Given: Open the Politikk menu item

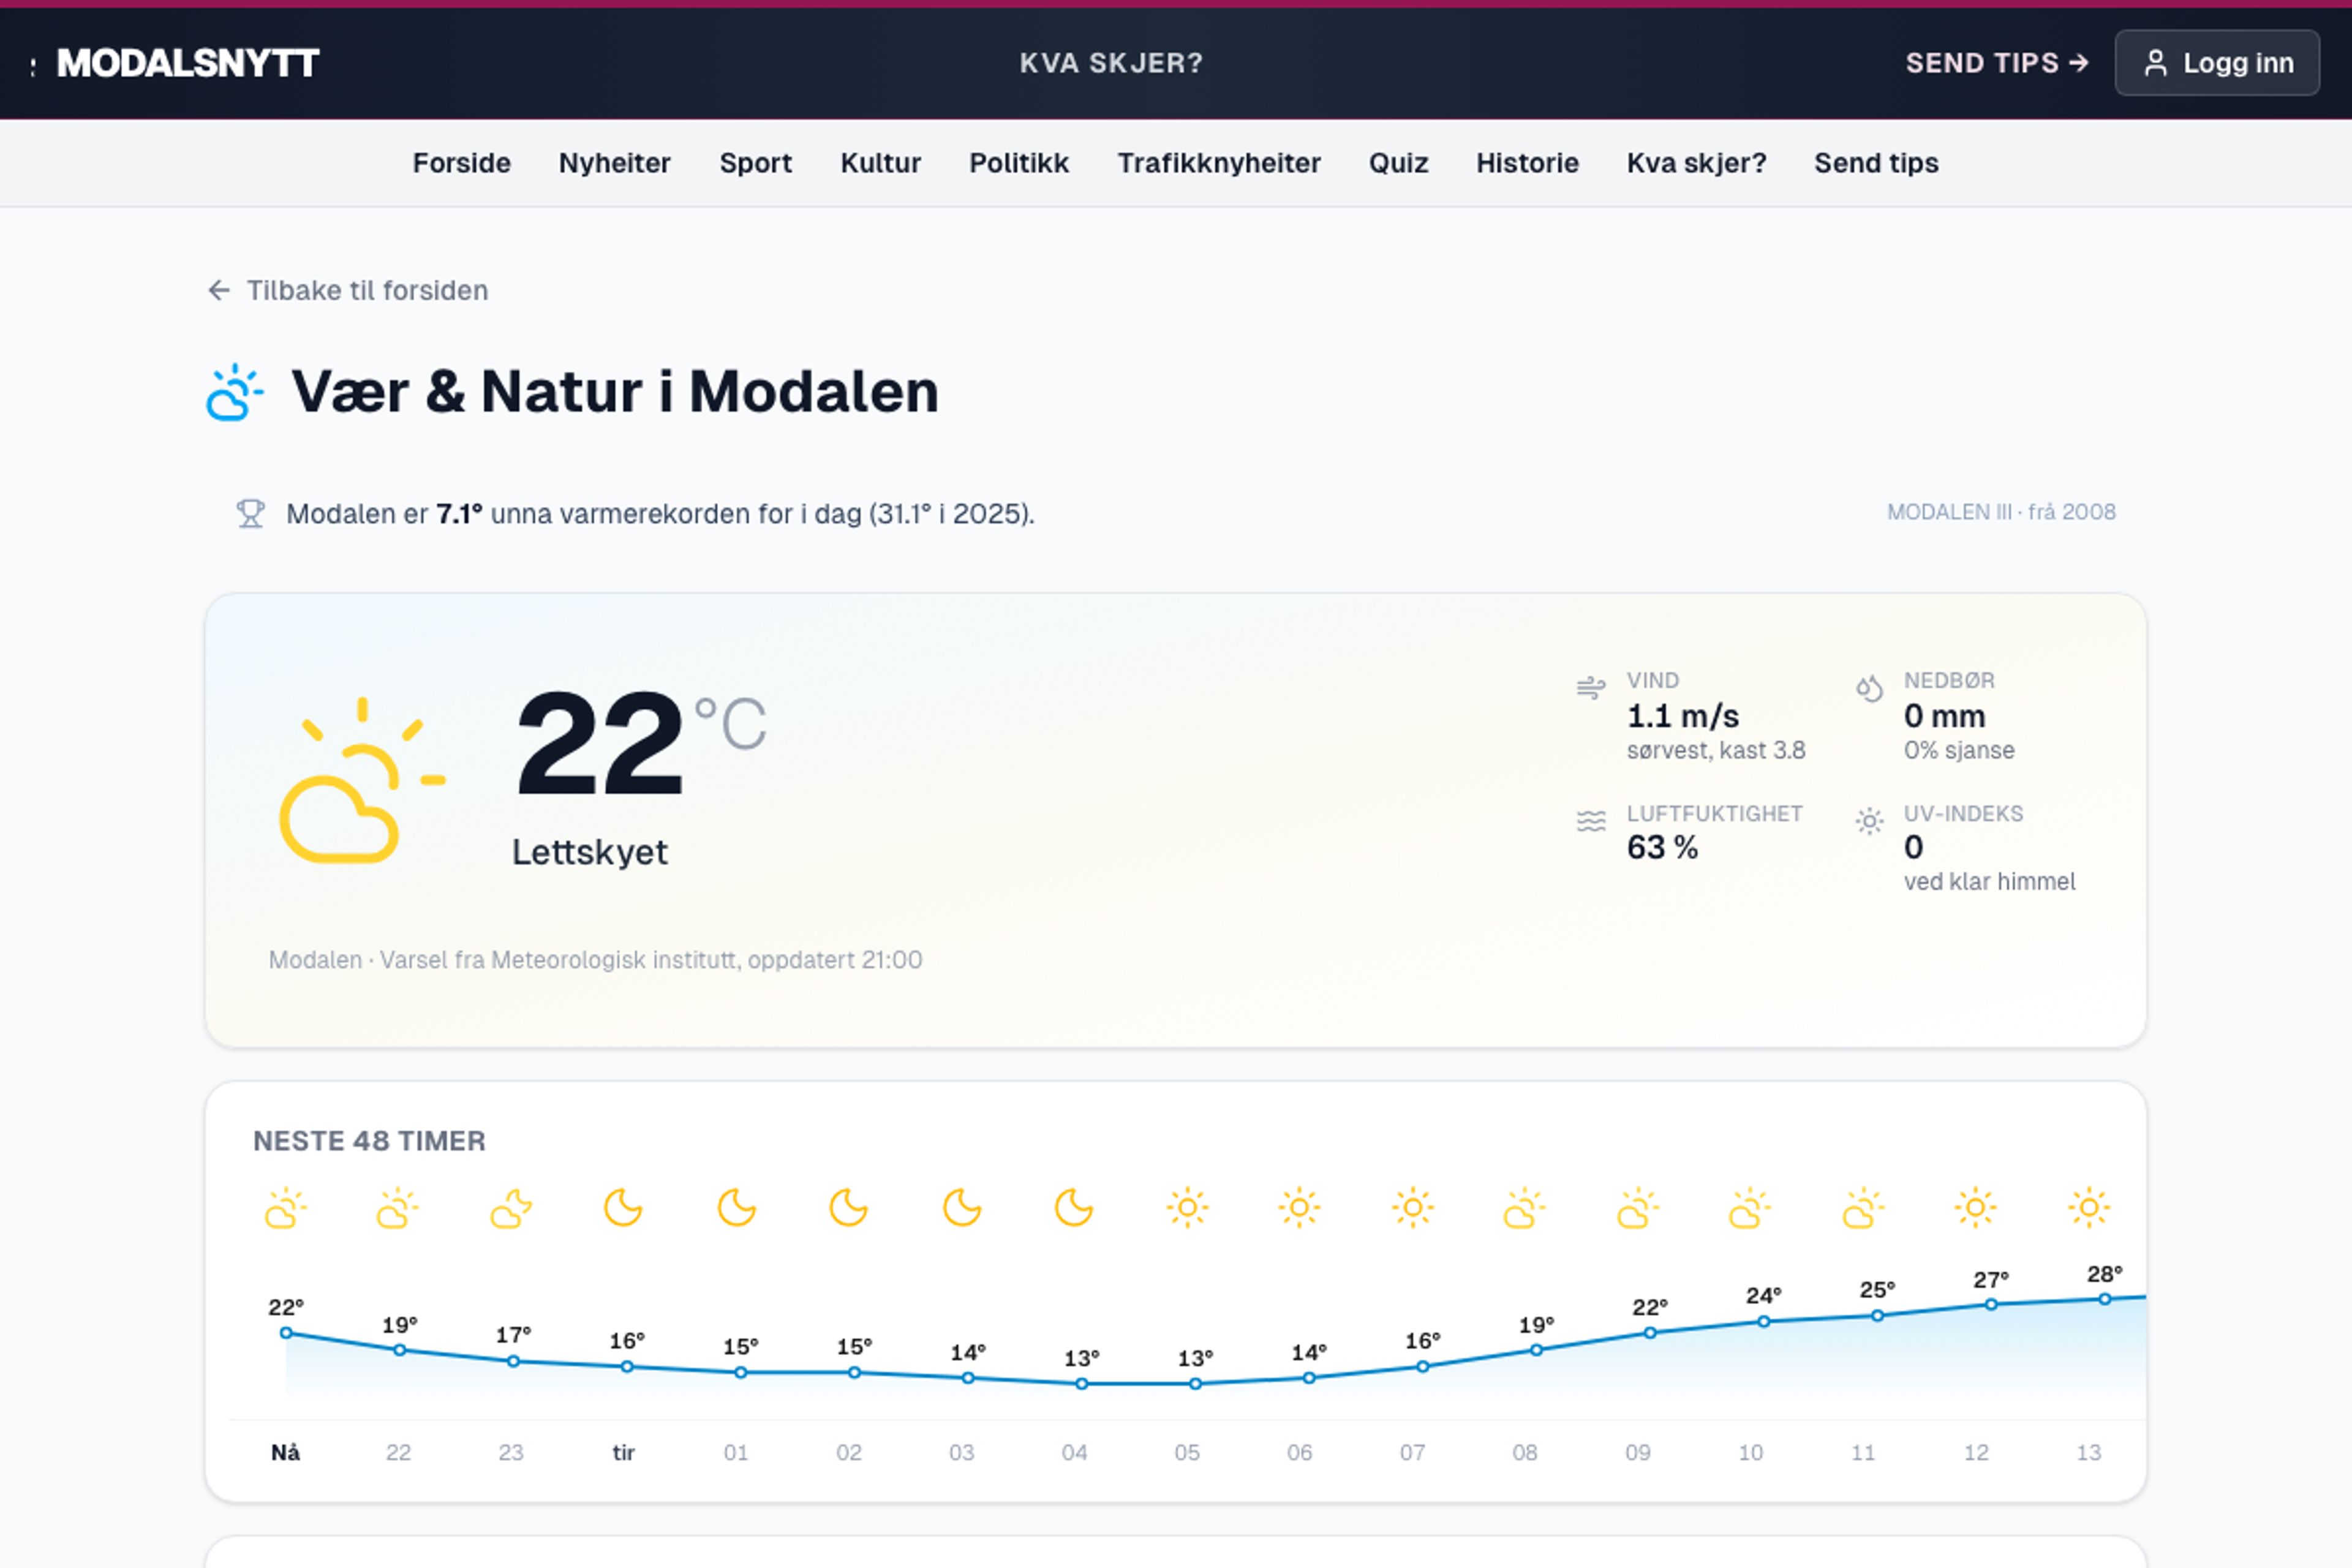Looking at the screenshot, I should [x=1018, y=163].
